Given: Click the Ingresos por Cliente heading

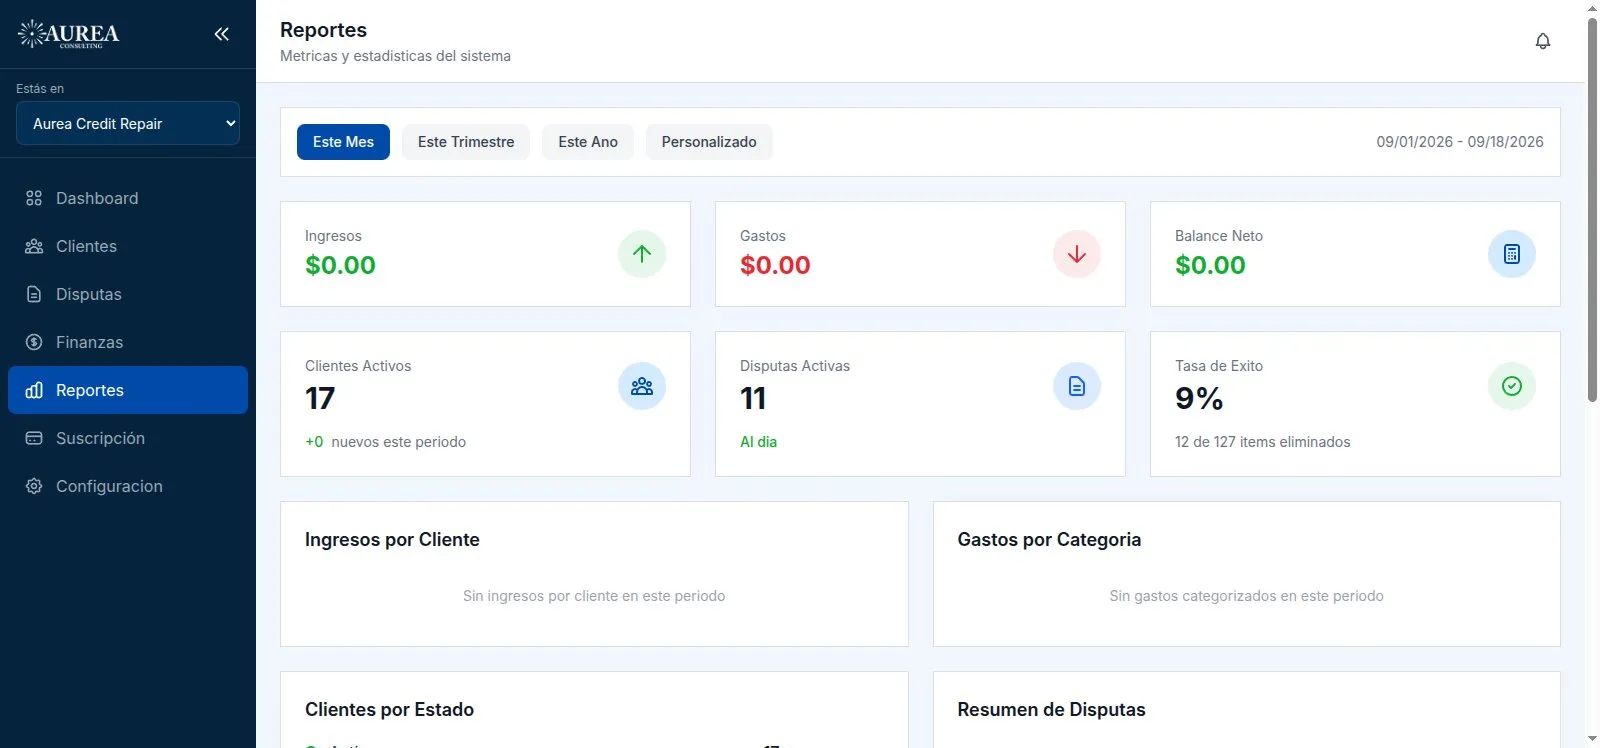Looking at the screenshot, I should (392, 540).
